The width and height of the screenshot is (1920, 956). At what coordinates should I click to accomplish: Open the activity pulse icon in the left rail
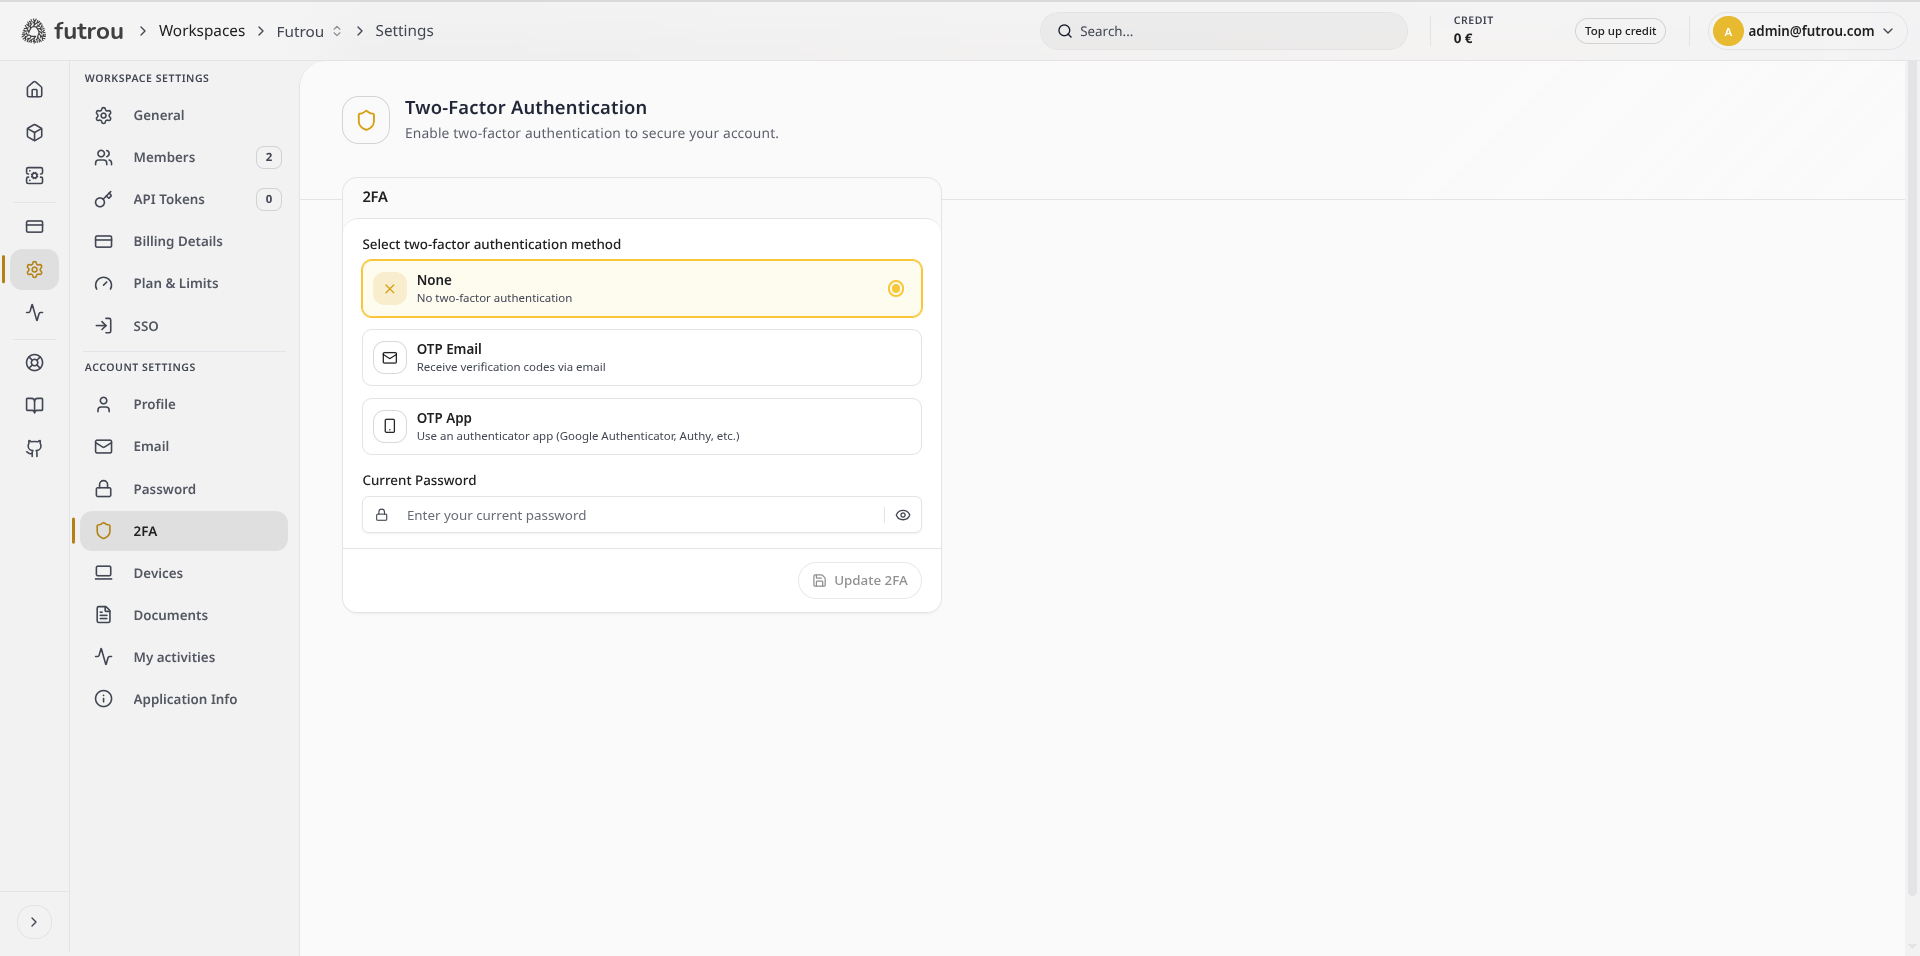[x=35, y=313]
